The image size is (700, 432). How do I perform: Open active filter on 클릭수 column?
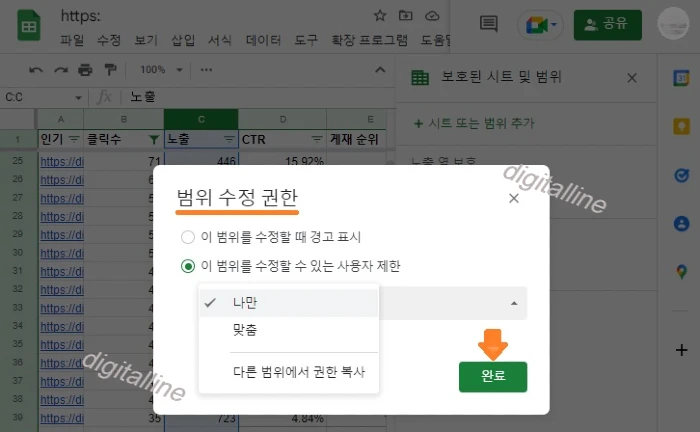coord(154,140)
